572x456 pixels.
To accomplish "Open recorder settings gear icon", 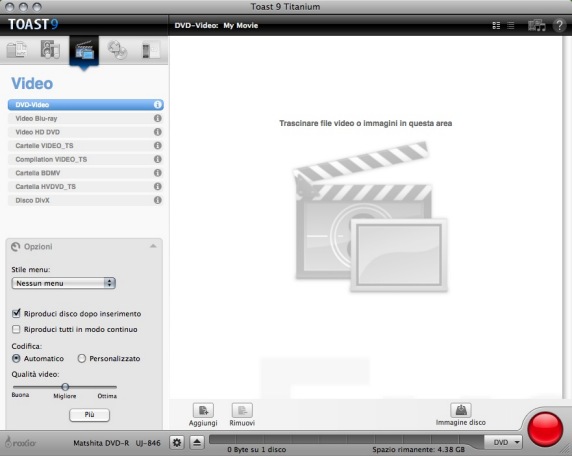I will click(x=177, y=443).
